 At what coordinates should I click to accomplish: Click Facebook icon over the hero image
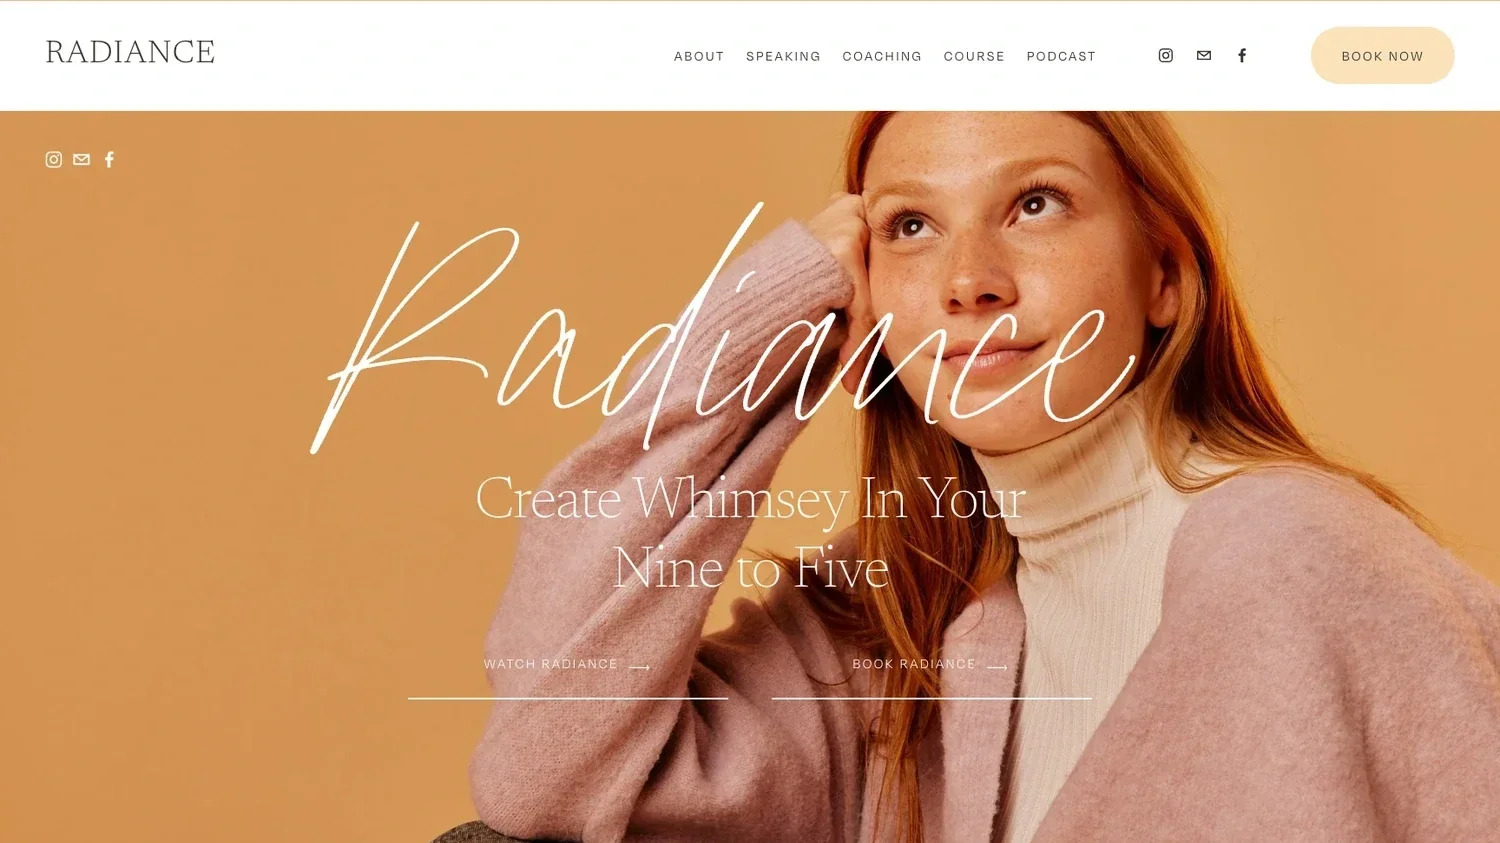coord(110,159)
